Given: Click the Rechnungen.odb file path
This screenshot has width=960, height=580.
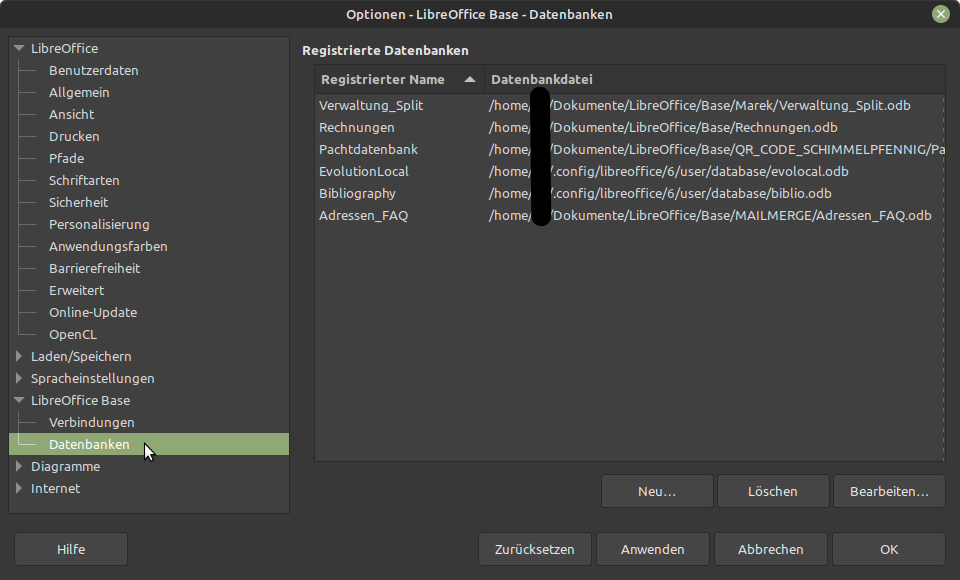Looking at the screenshot, I should click(x=663, y=127).
